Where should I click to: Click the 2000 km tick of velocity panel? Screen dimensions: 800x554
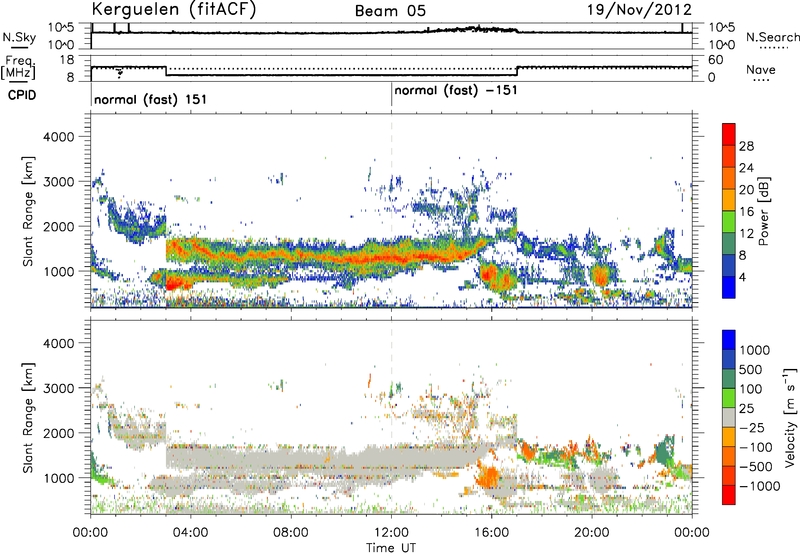pos(59,433)
